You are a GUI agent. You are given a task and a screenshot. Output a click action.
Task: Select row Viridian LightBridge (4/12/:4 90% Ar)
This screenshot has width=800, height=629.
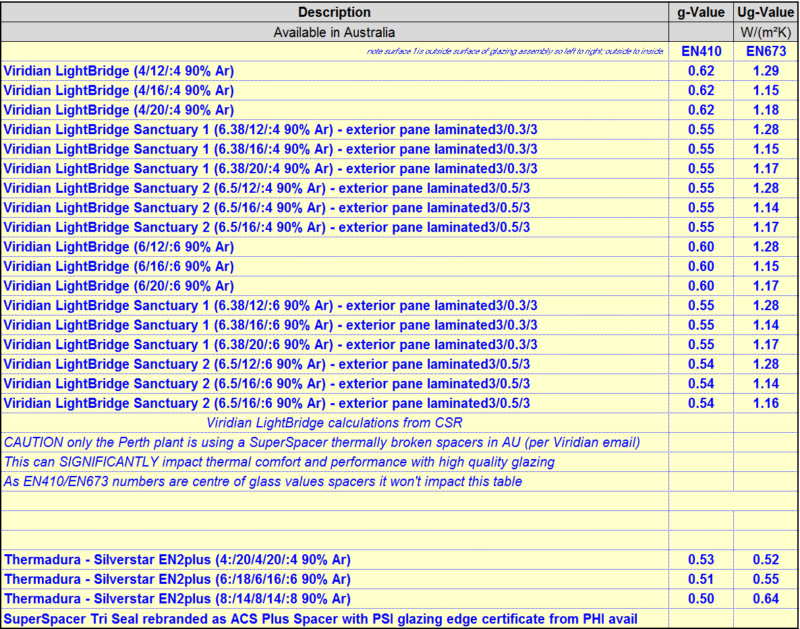click(399, 71)
